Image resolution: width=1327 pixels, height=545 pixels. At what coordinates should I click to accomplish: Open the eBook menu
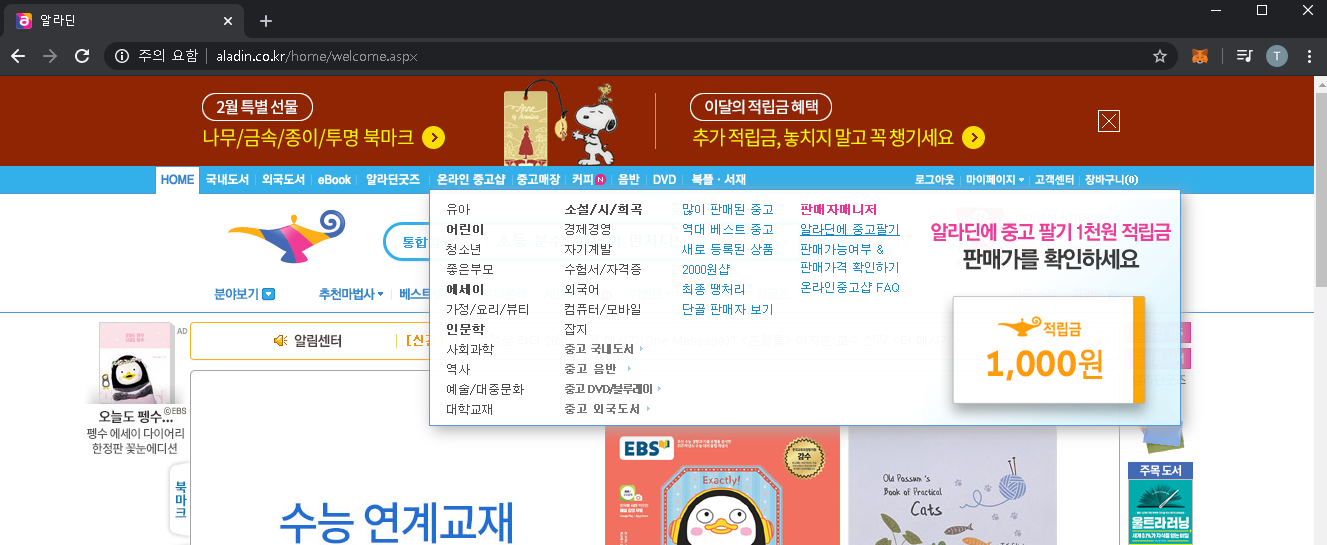(x=335, y=180)
